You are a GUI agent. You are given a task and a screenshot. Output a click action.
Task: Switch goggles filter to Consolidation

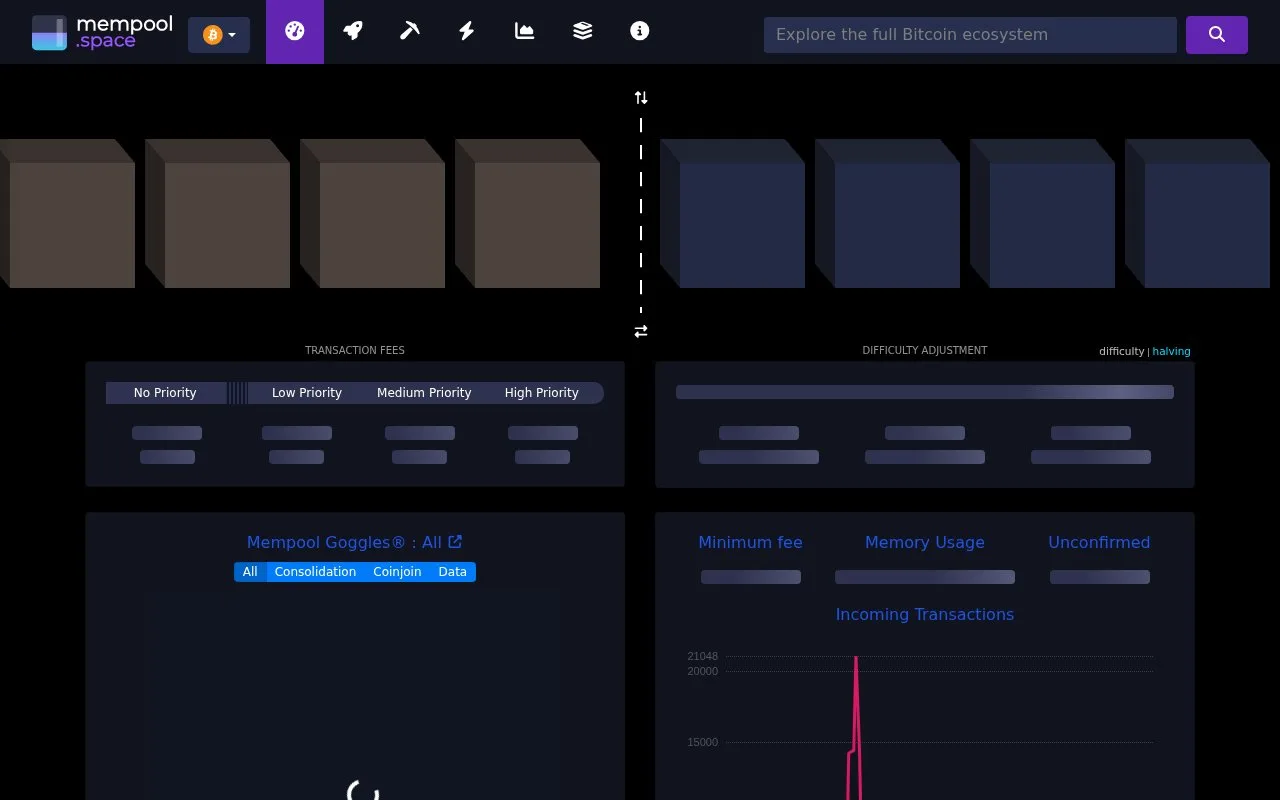tap(315, 572)
